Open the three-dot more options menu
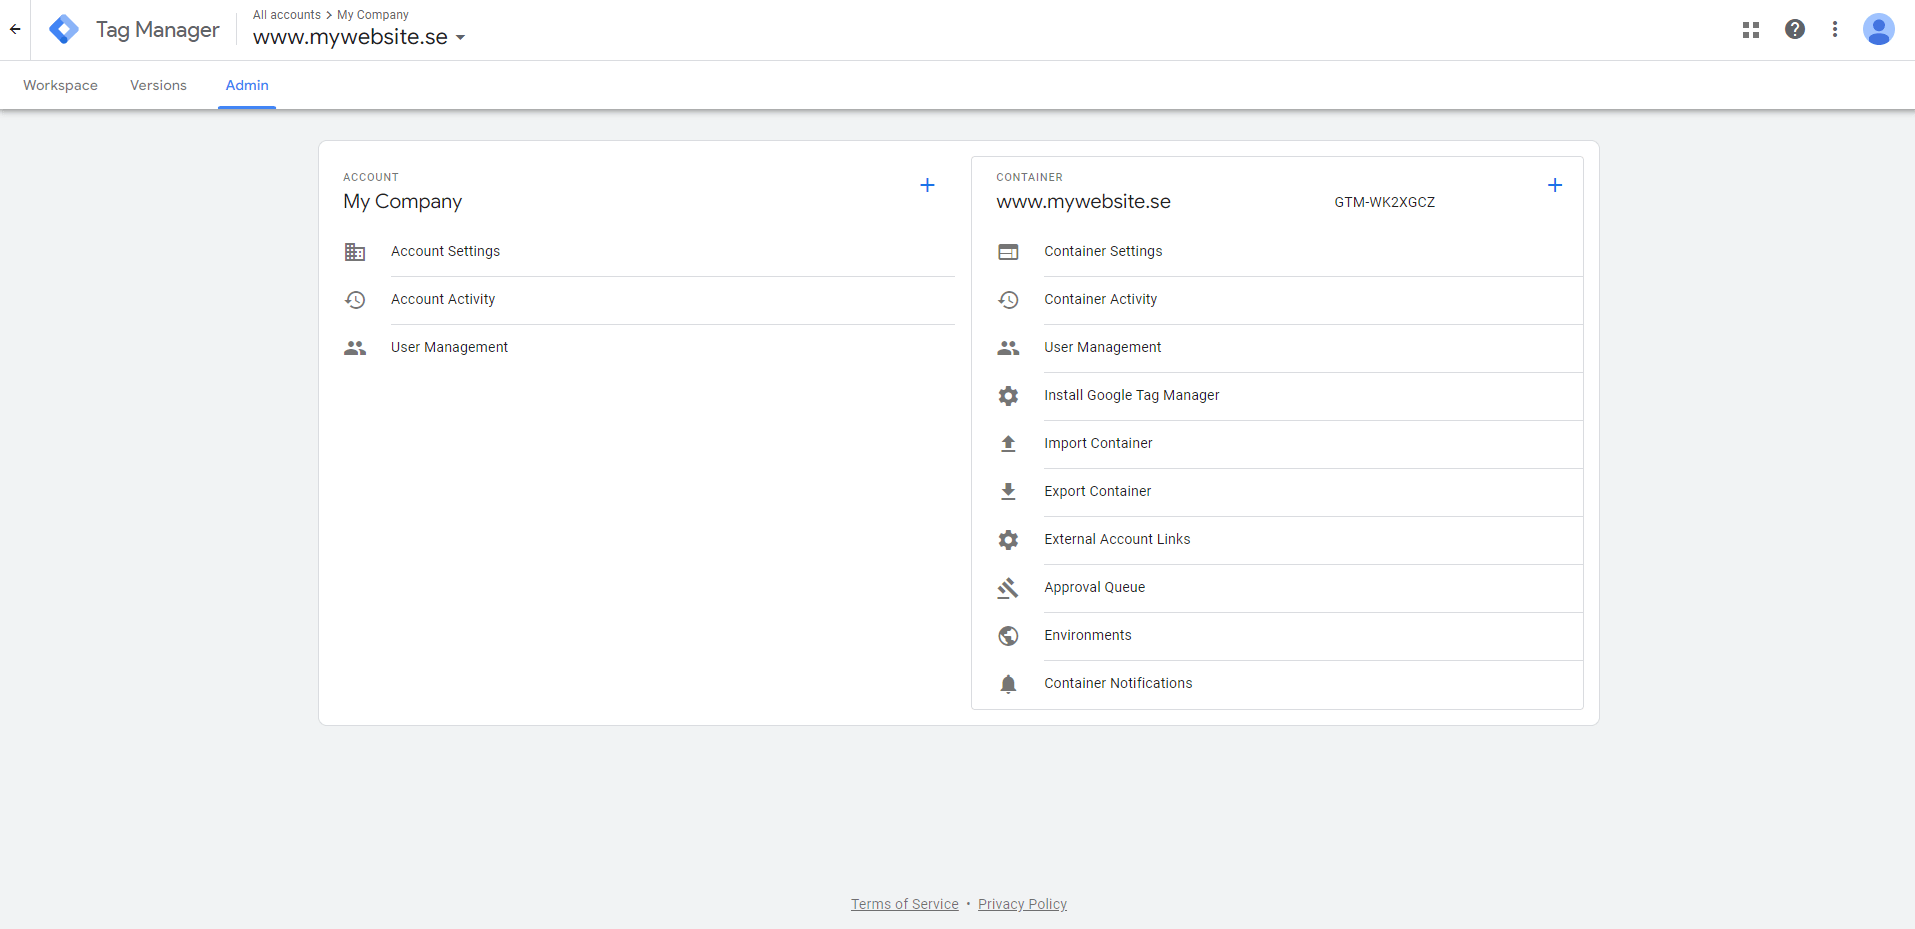This screenshot has height=929, width=1915. 1835,29
